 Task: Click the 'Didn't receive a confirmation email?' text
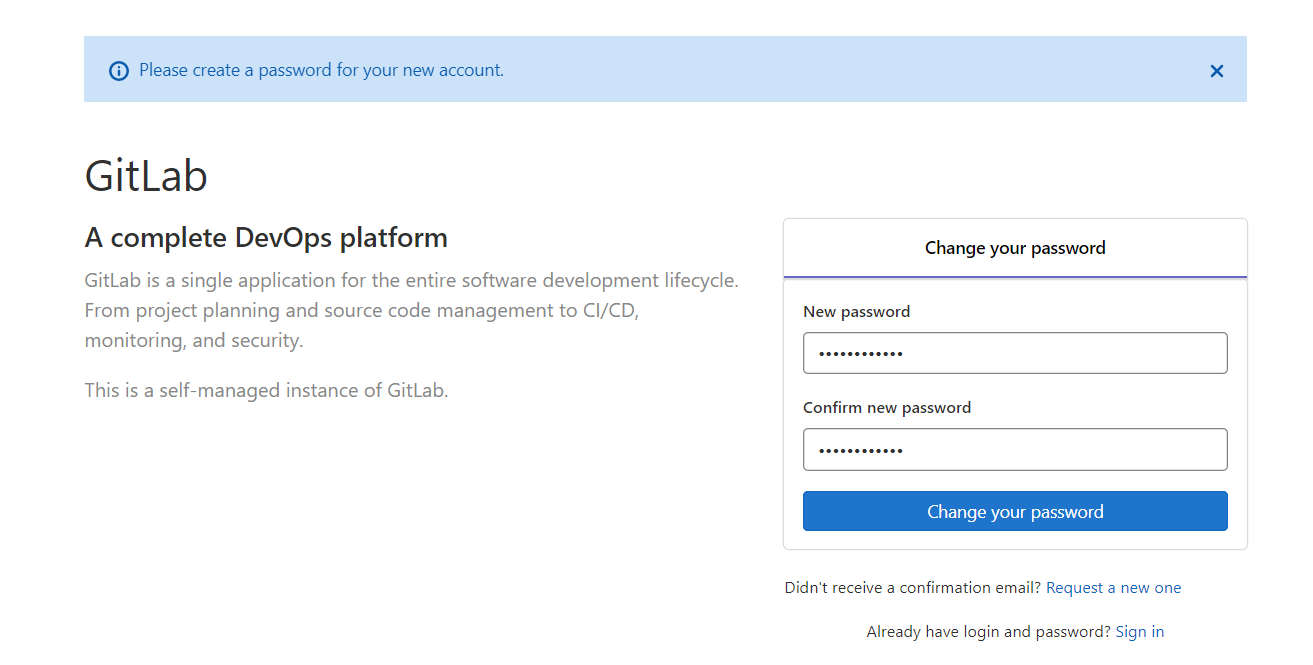[913, 588]
